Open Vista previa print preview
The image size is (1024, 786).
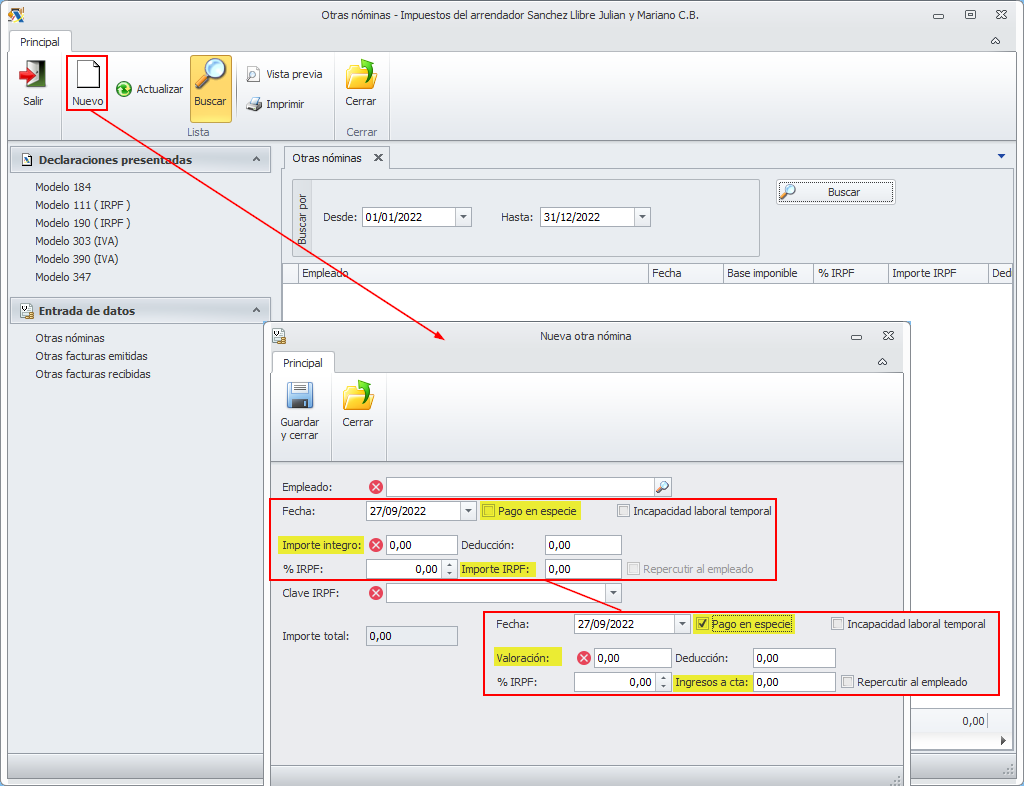[x=284, y=74]
